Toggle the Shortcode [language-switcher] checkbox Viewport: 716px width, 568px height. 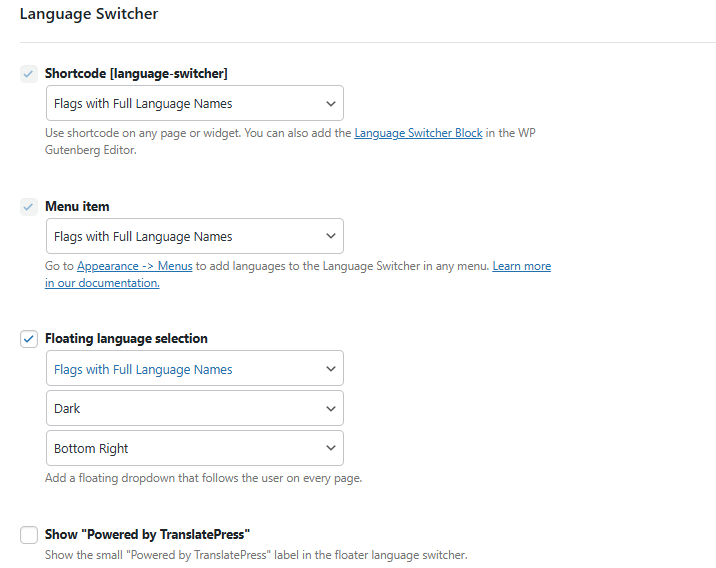29,74
